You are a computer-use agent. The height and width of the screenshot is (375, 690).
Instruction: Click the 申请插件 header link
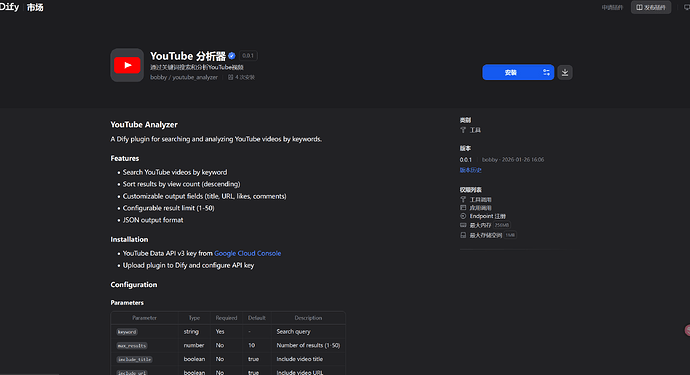(x=612, y=7)
